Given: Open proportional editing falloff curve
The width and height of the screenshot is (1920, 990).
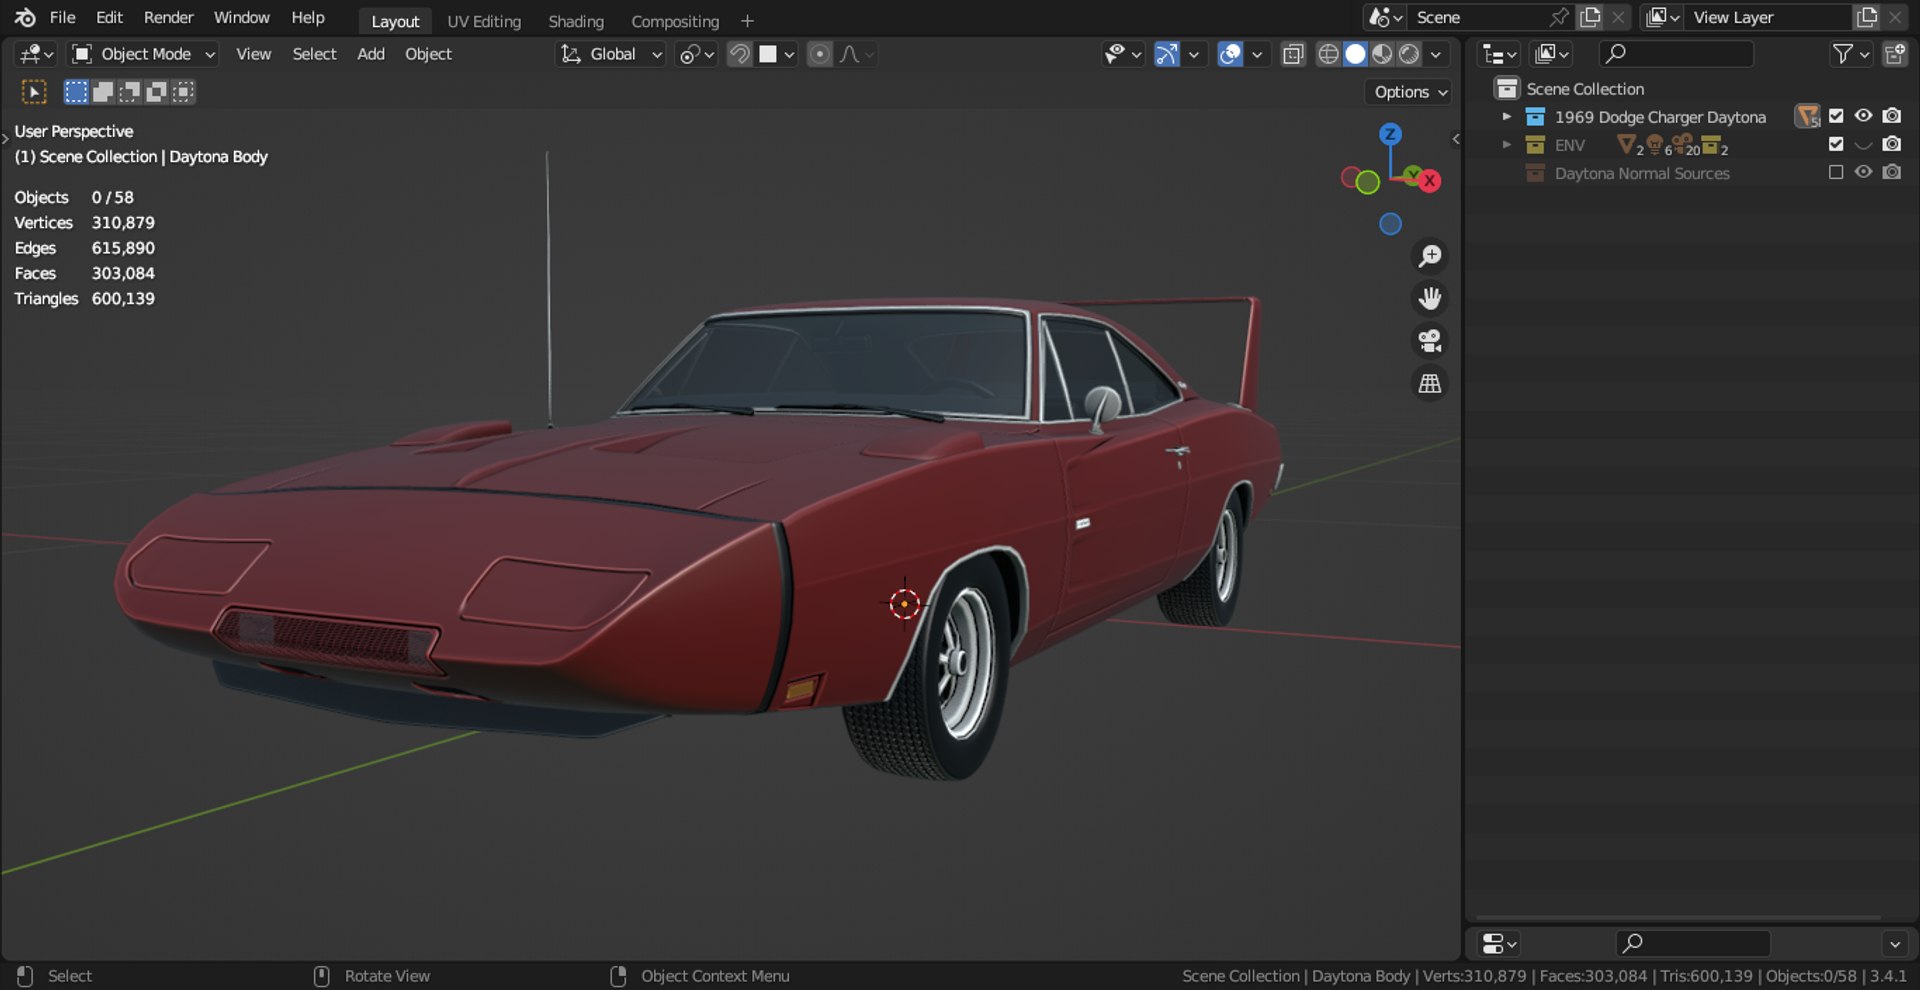Looking at the screenshot, I should [x=856, y=54].
